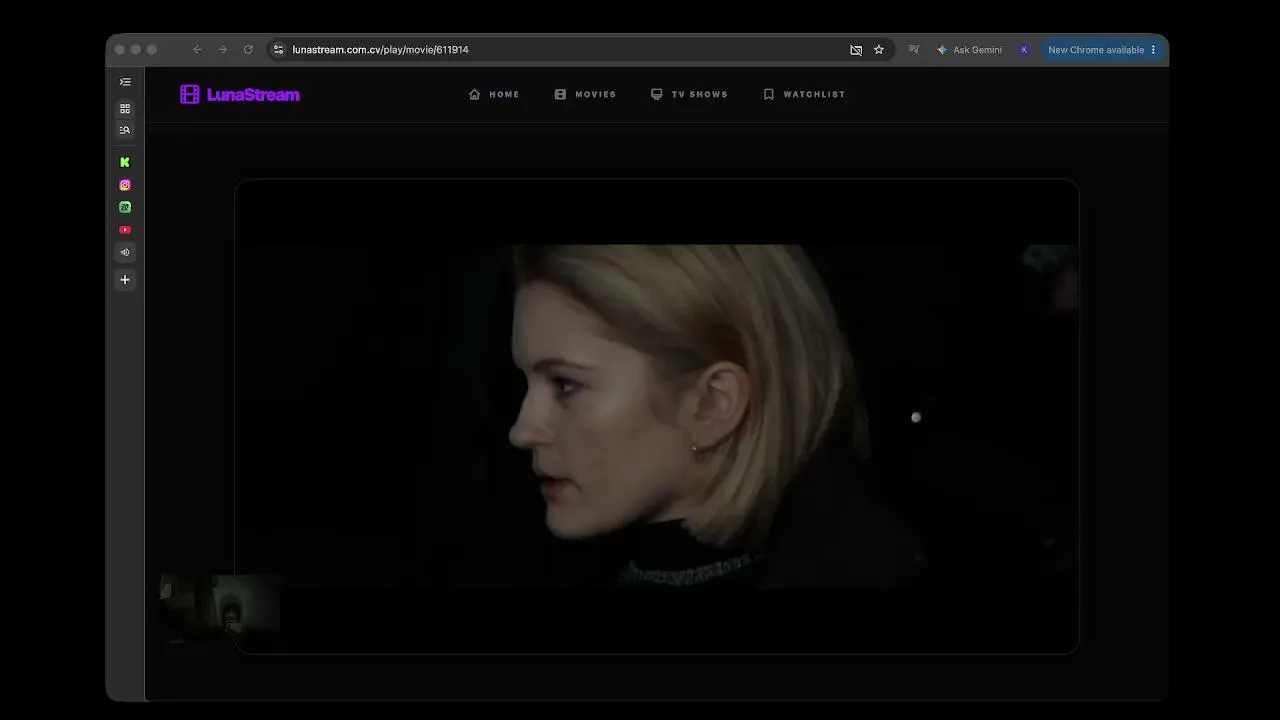Viewport: 1280px width, 720px height.
Task: Switch to the YouTube tab in sidebar
Action: pos(125,230)
